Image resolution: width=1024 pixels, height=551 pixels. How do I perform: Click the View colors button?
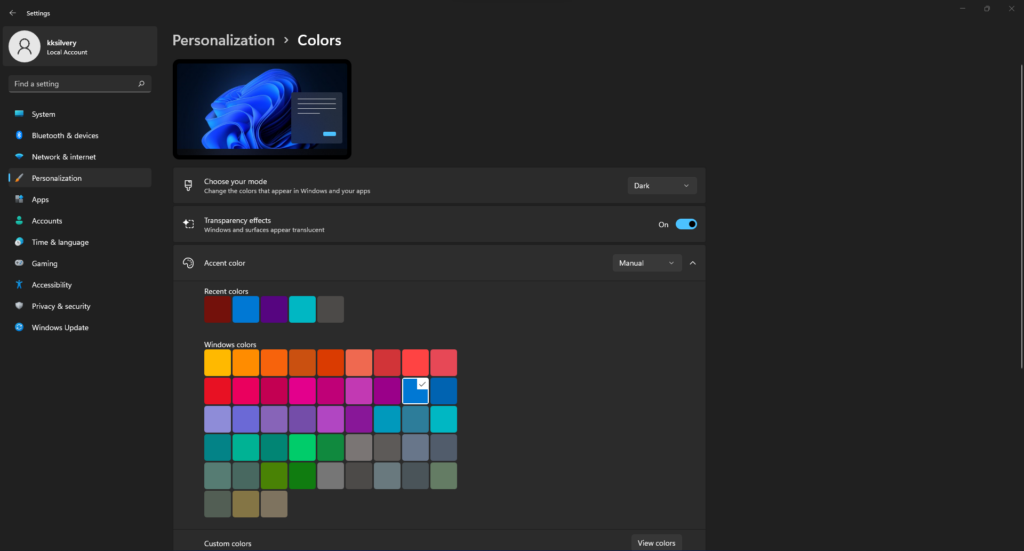click(x=656, y=543)
